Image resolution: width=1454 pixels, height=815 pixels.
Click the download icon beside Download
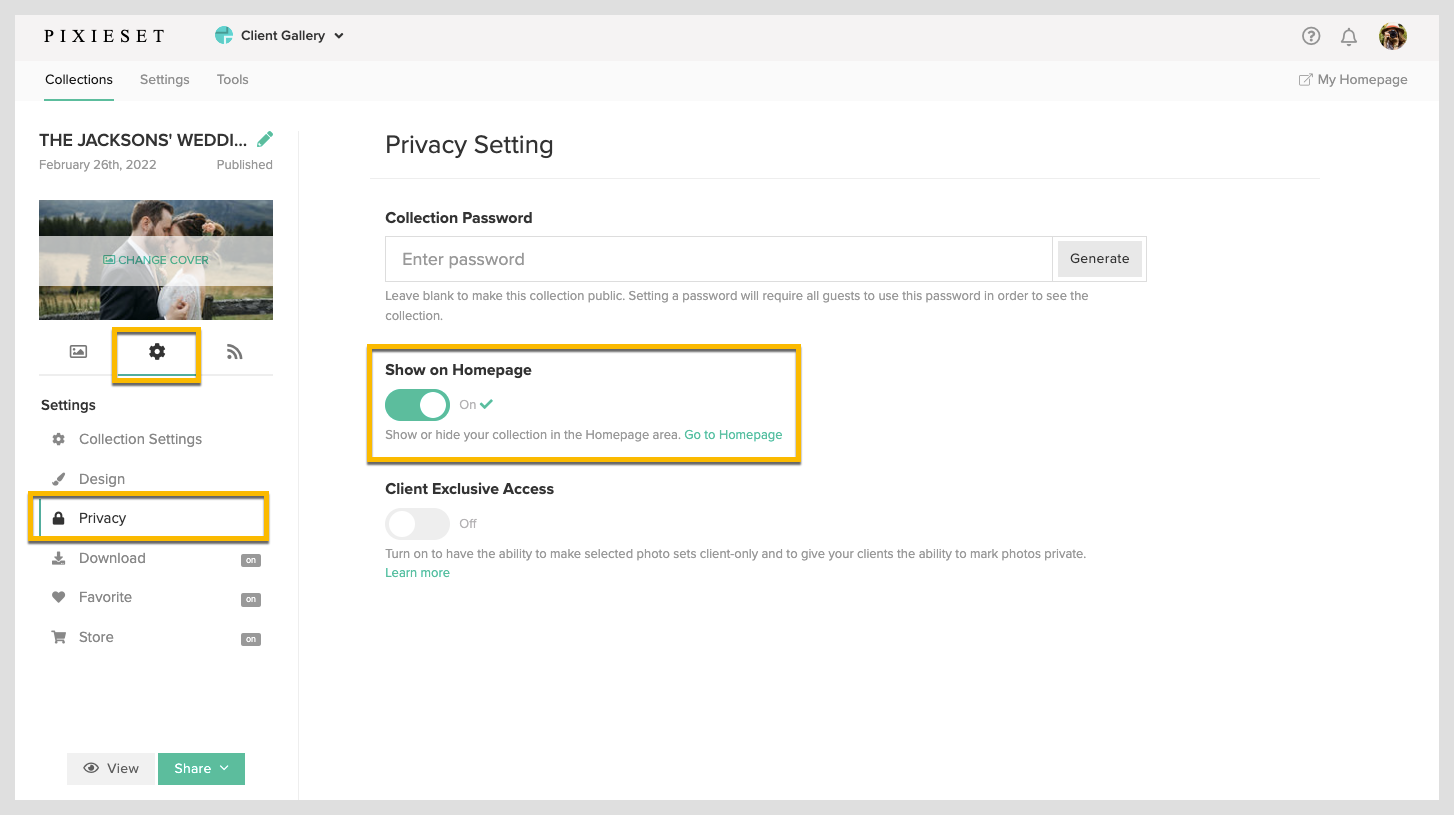(x=58, y=558)
